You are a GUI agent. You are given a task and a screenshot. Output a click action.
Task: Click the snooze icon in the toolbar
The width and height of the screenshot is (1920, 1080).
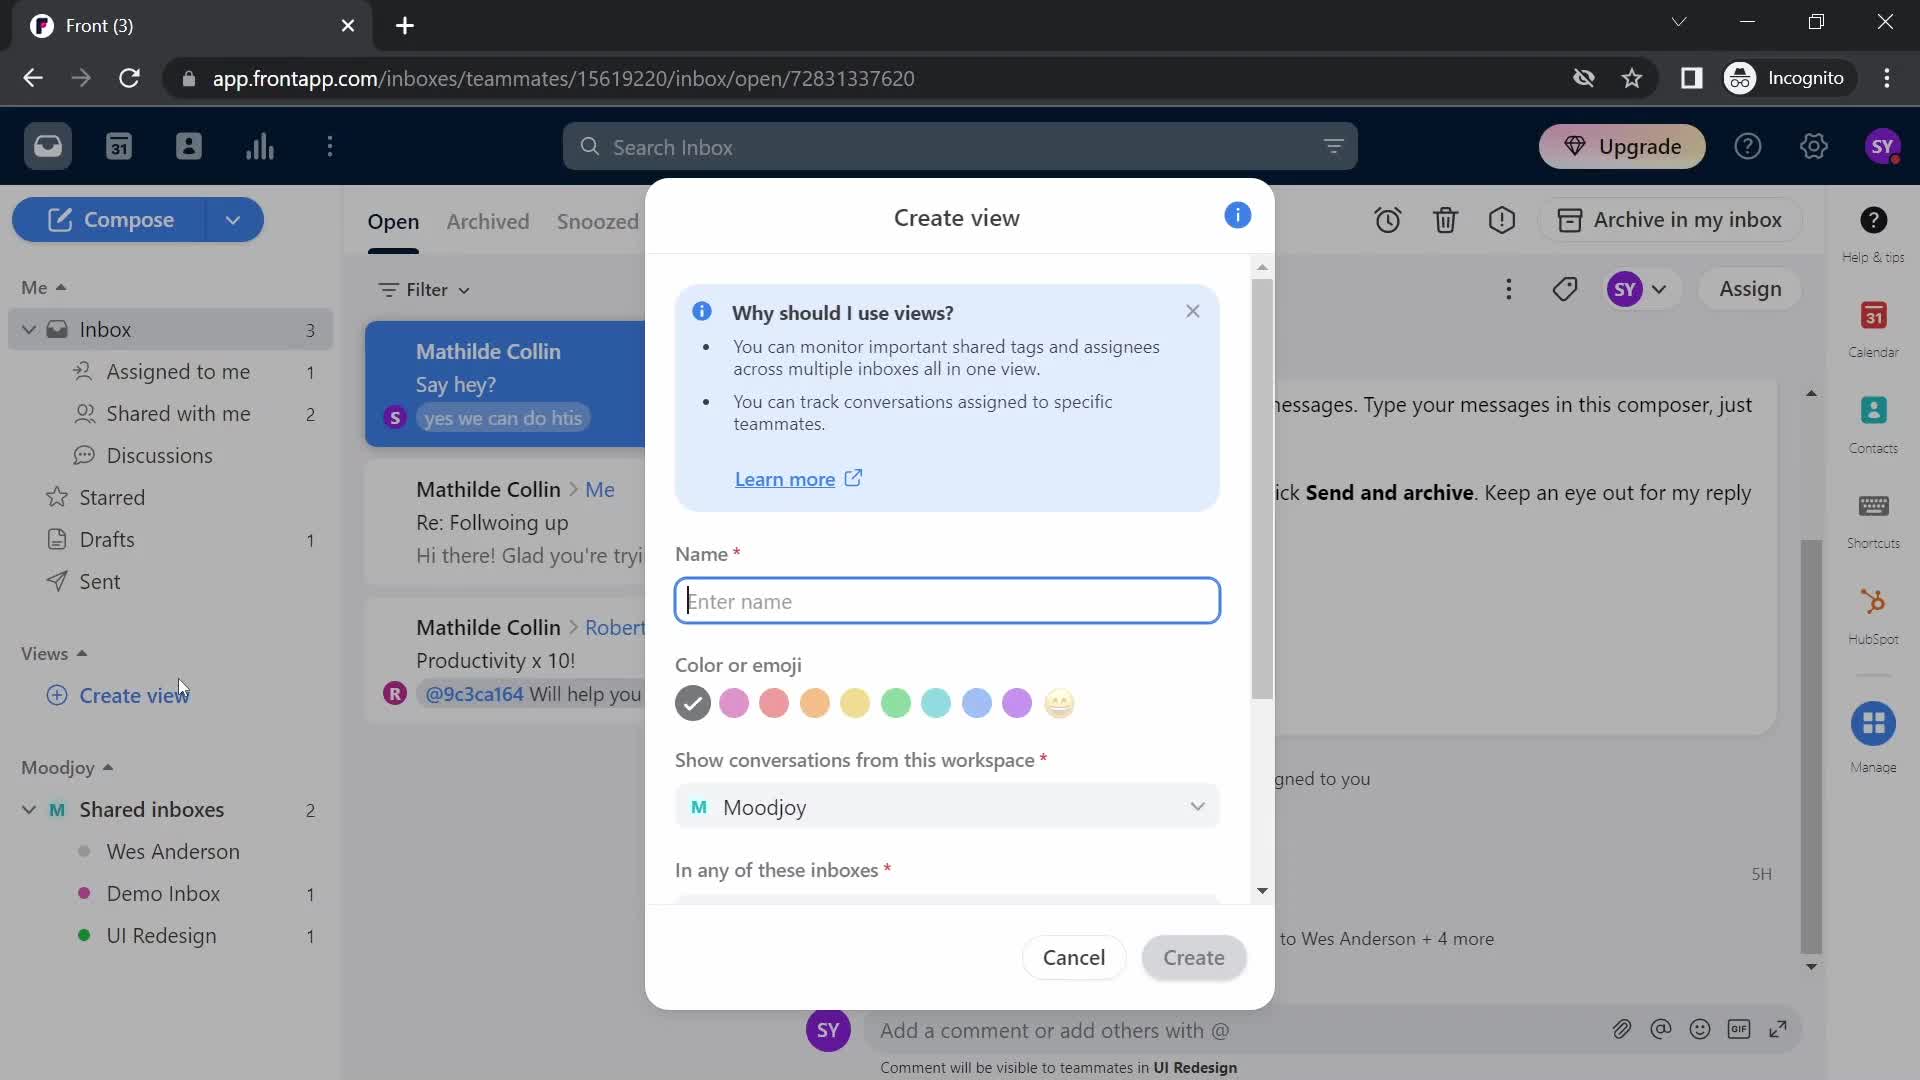pyautogui.click(x=1389, y=220)
